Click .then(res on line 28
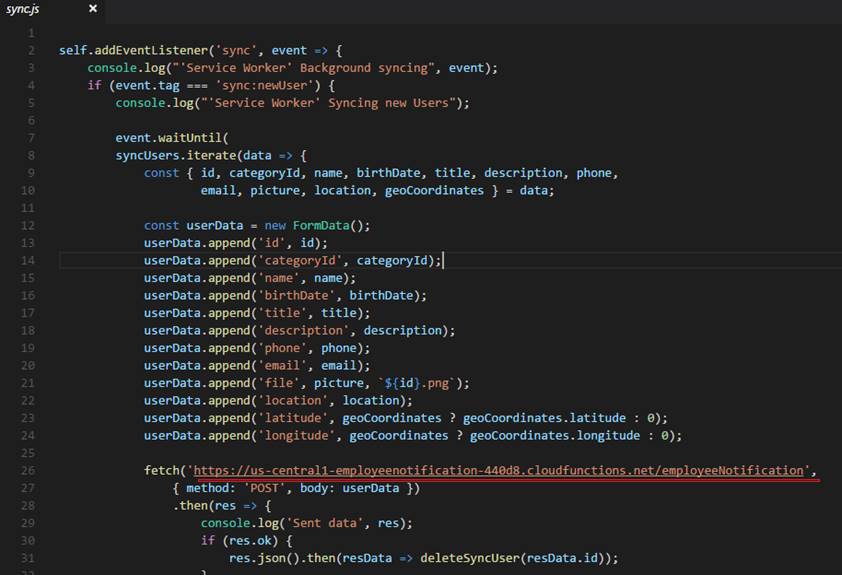The image size is (842, 575). click(204, 506)
